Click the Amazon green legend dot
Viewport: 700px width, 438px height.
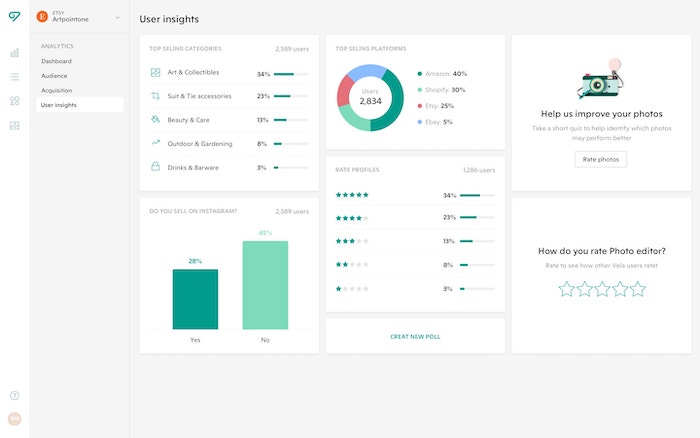pyautogui.click(x=420, y=74)
